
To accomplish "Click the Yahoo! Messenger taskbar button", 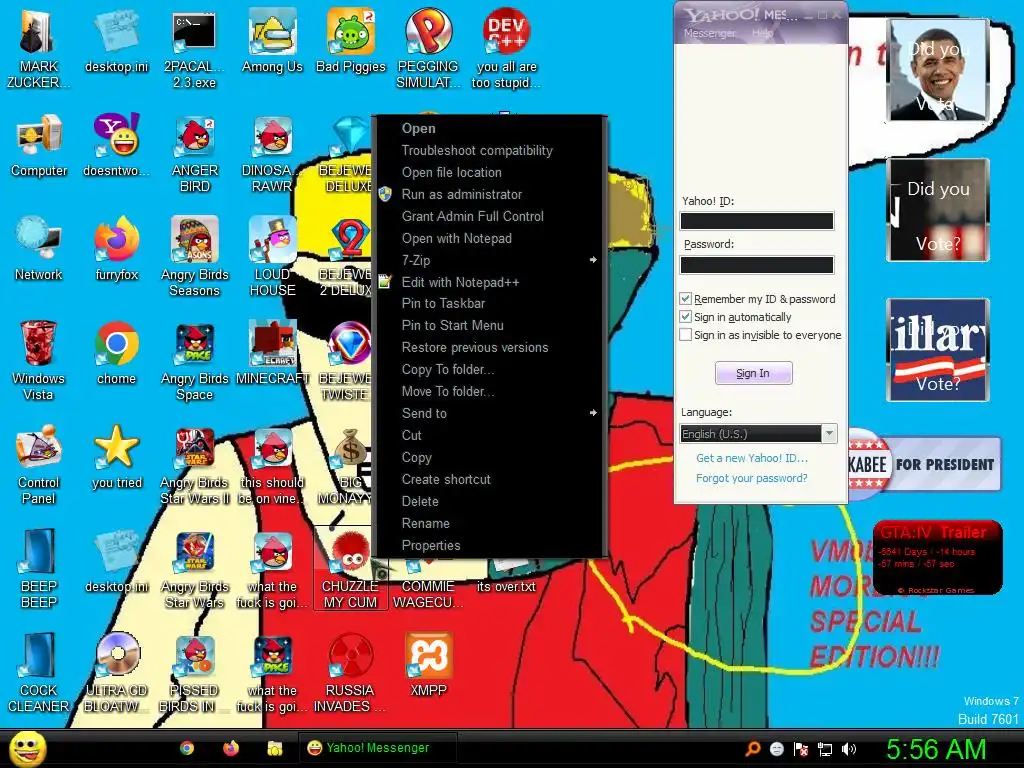I will [377, 748].
